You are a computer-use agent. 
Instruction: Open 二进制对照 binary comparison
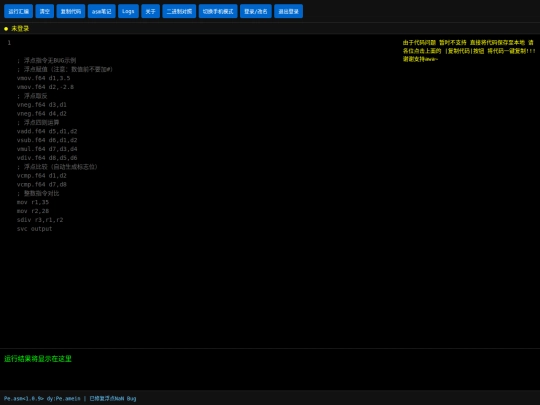(179, 11)
